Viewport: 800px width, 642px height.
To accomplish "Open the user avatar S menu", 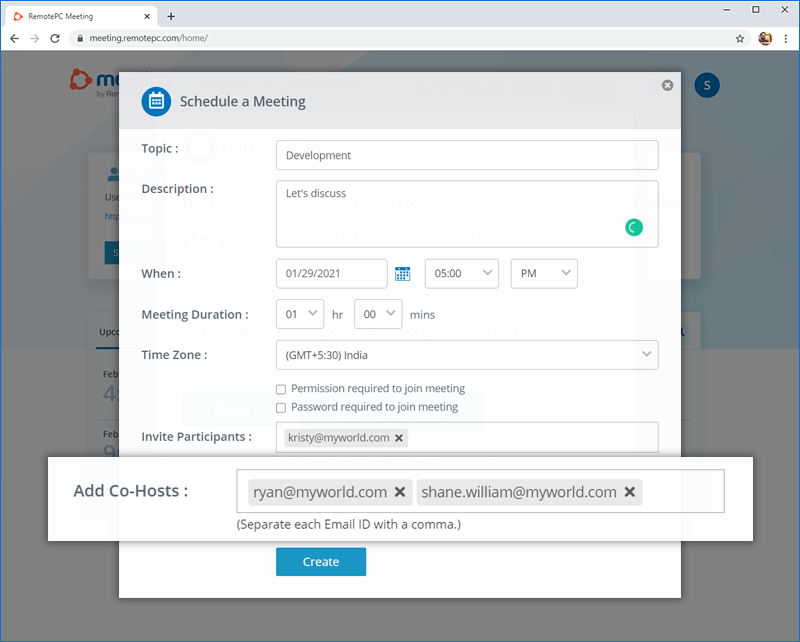I will coord(707,85).
